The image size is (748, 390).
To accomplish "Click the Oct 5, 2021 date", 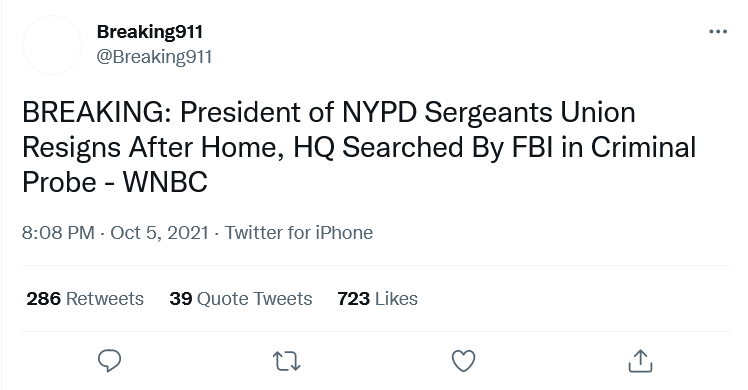I will (160, 233).
